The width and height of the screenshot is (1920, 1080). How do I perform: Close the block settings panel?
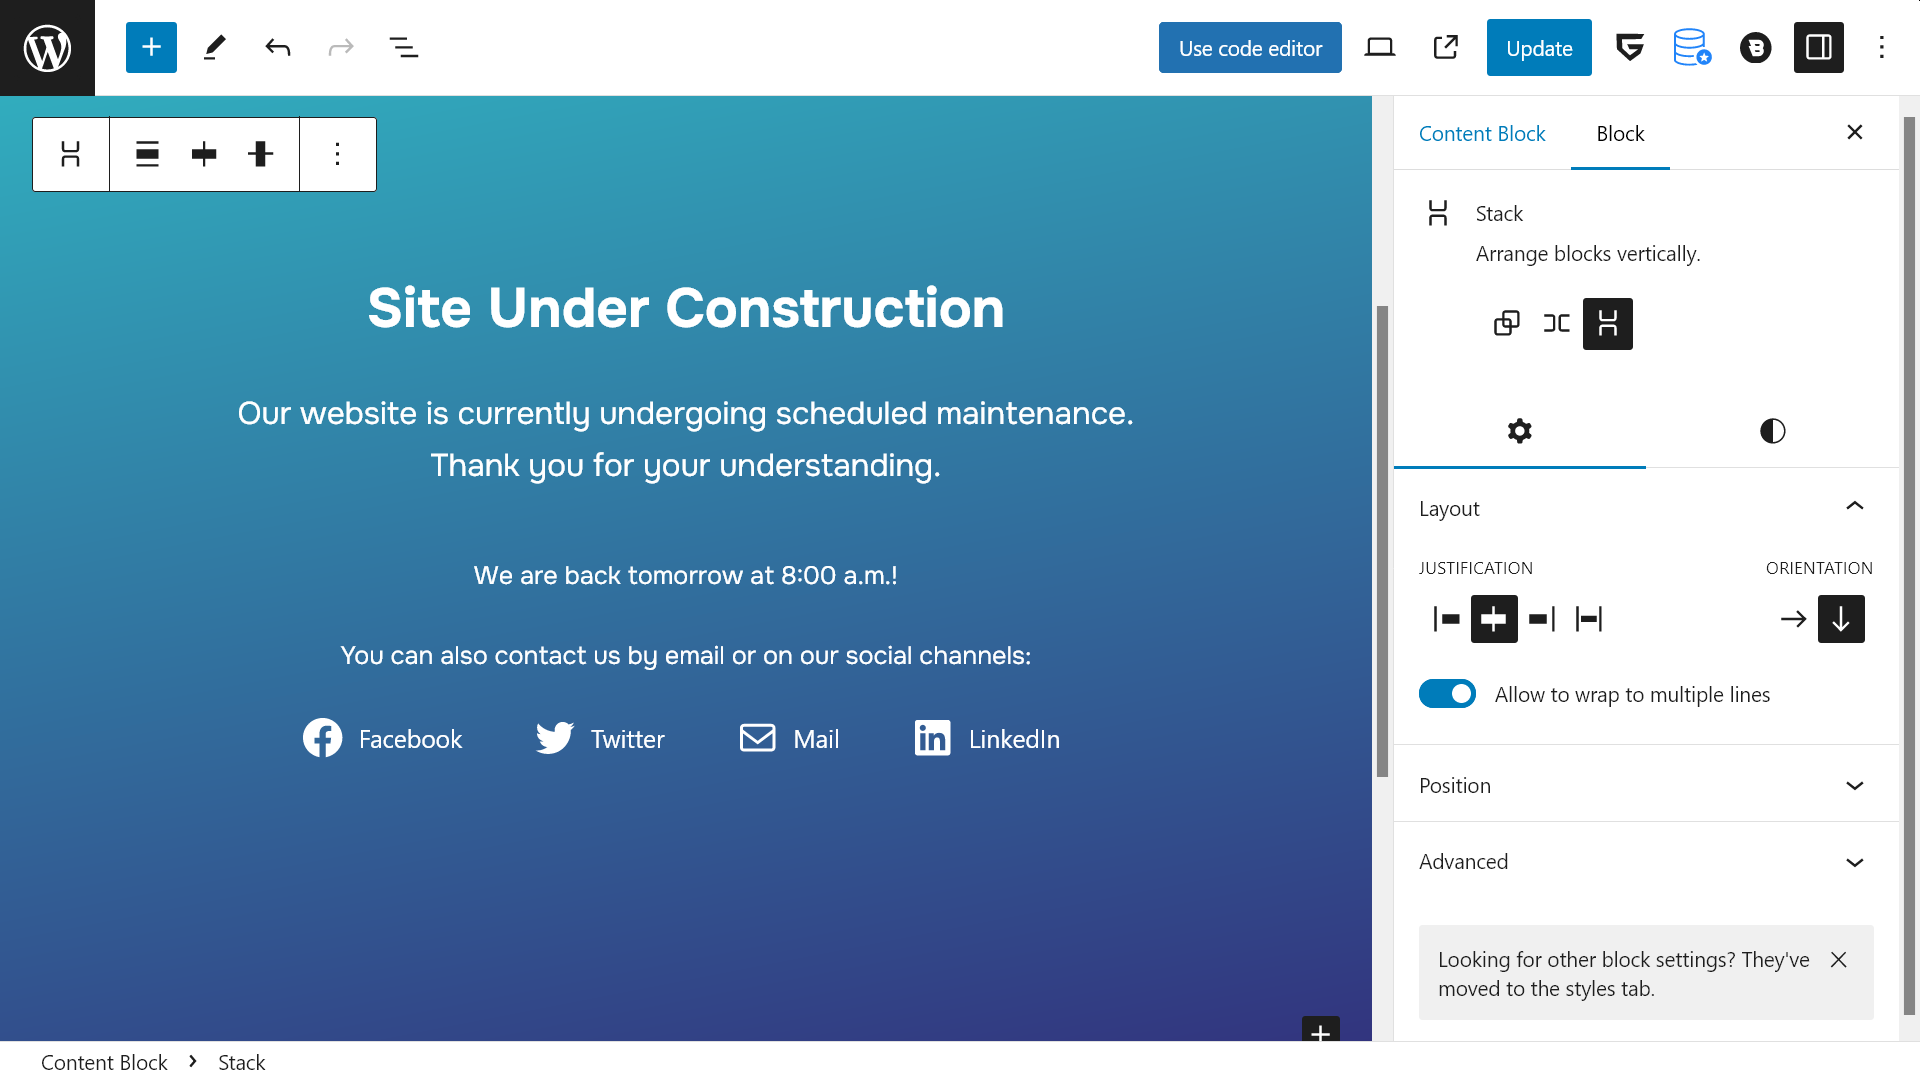click(1855, 132)
